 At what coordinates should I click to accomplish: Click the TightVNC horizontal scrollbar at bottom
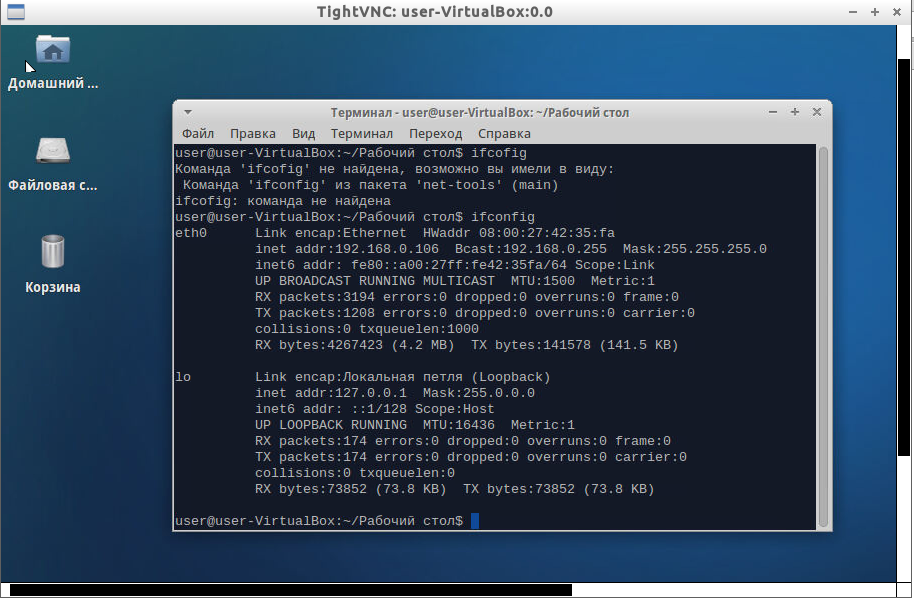point(291,590)
